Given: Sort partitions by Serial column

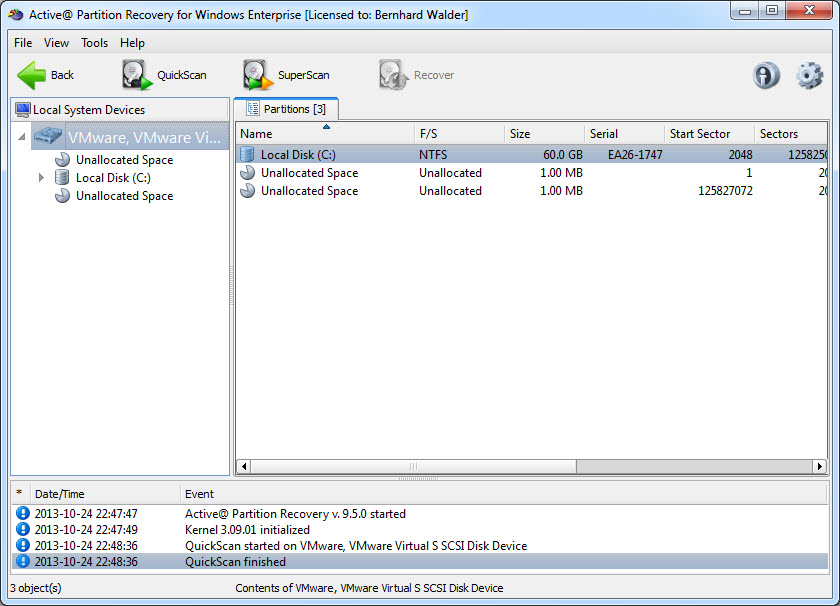Looking at the screenshot, I should [x=624, y=133].
